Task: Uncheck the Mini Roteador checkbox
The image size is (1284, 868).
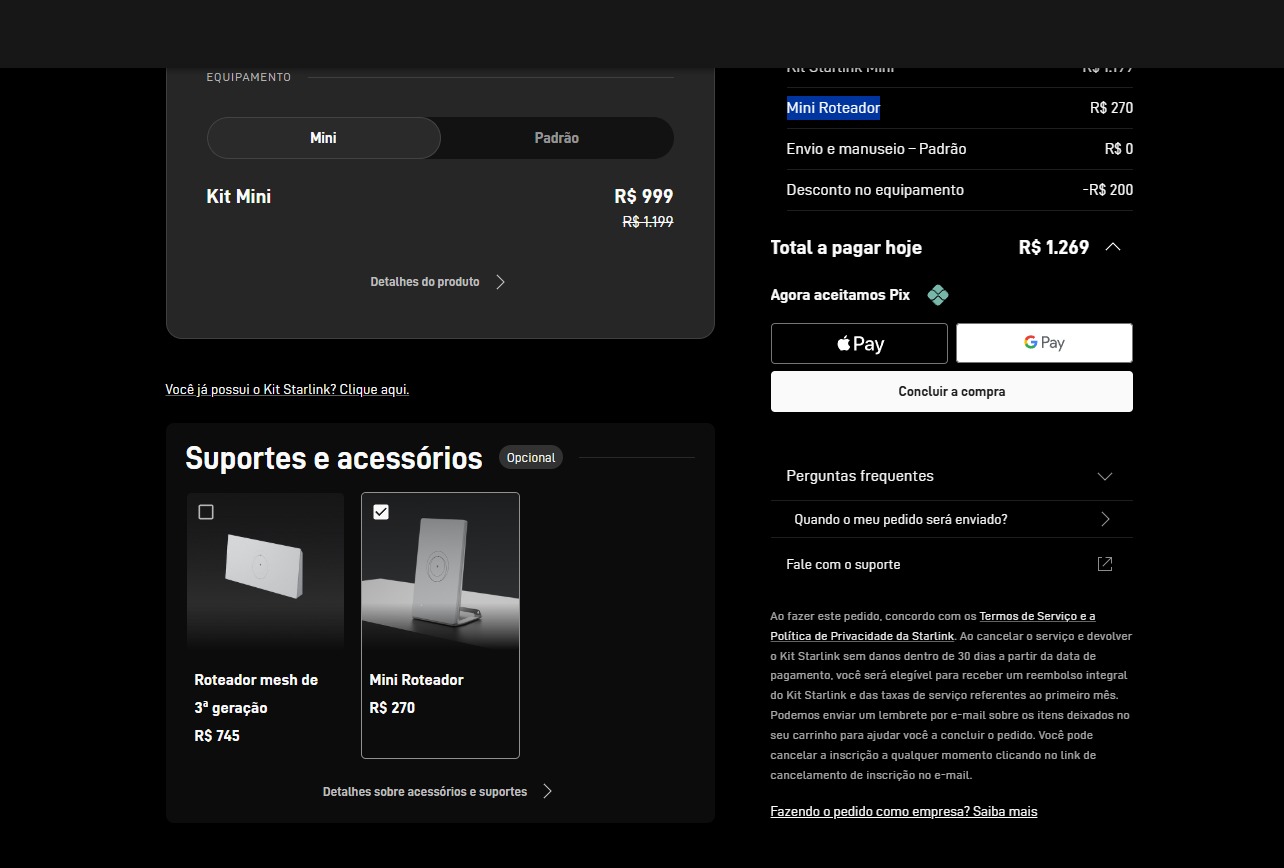Action: 381,512
